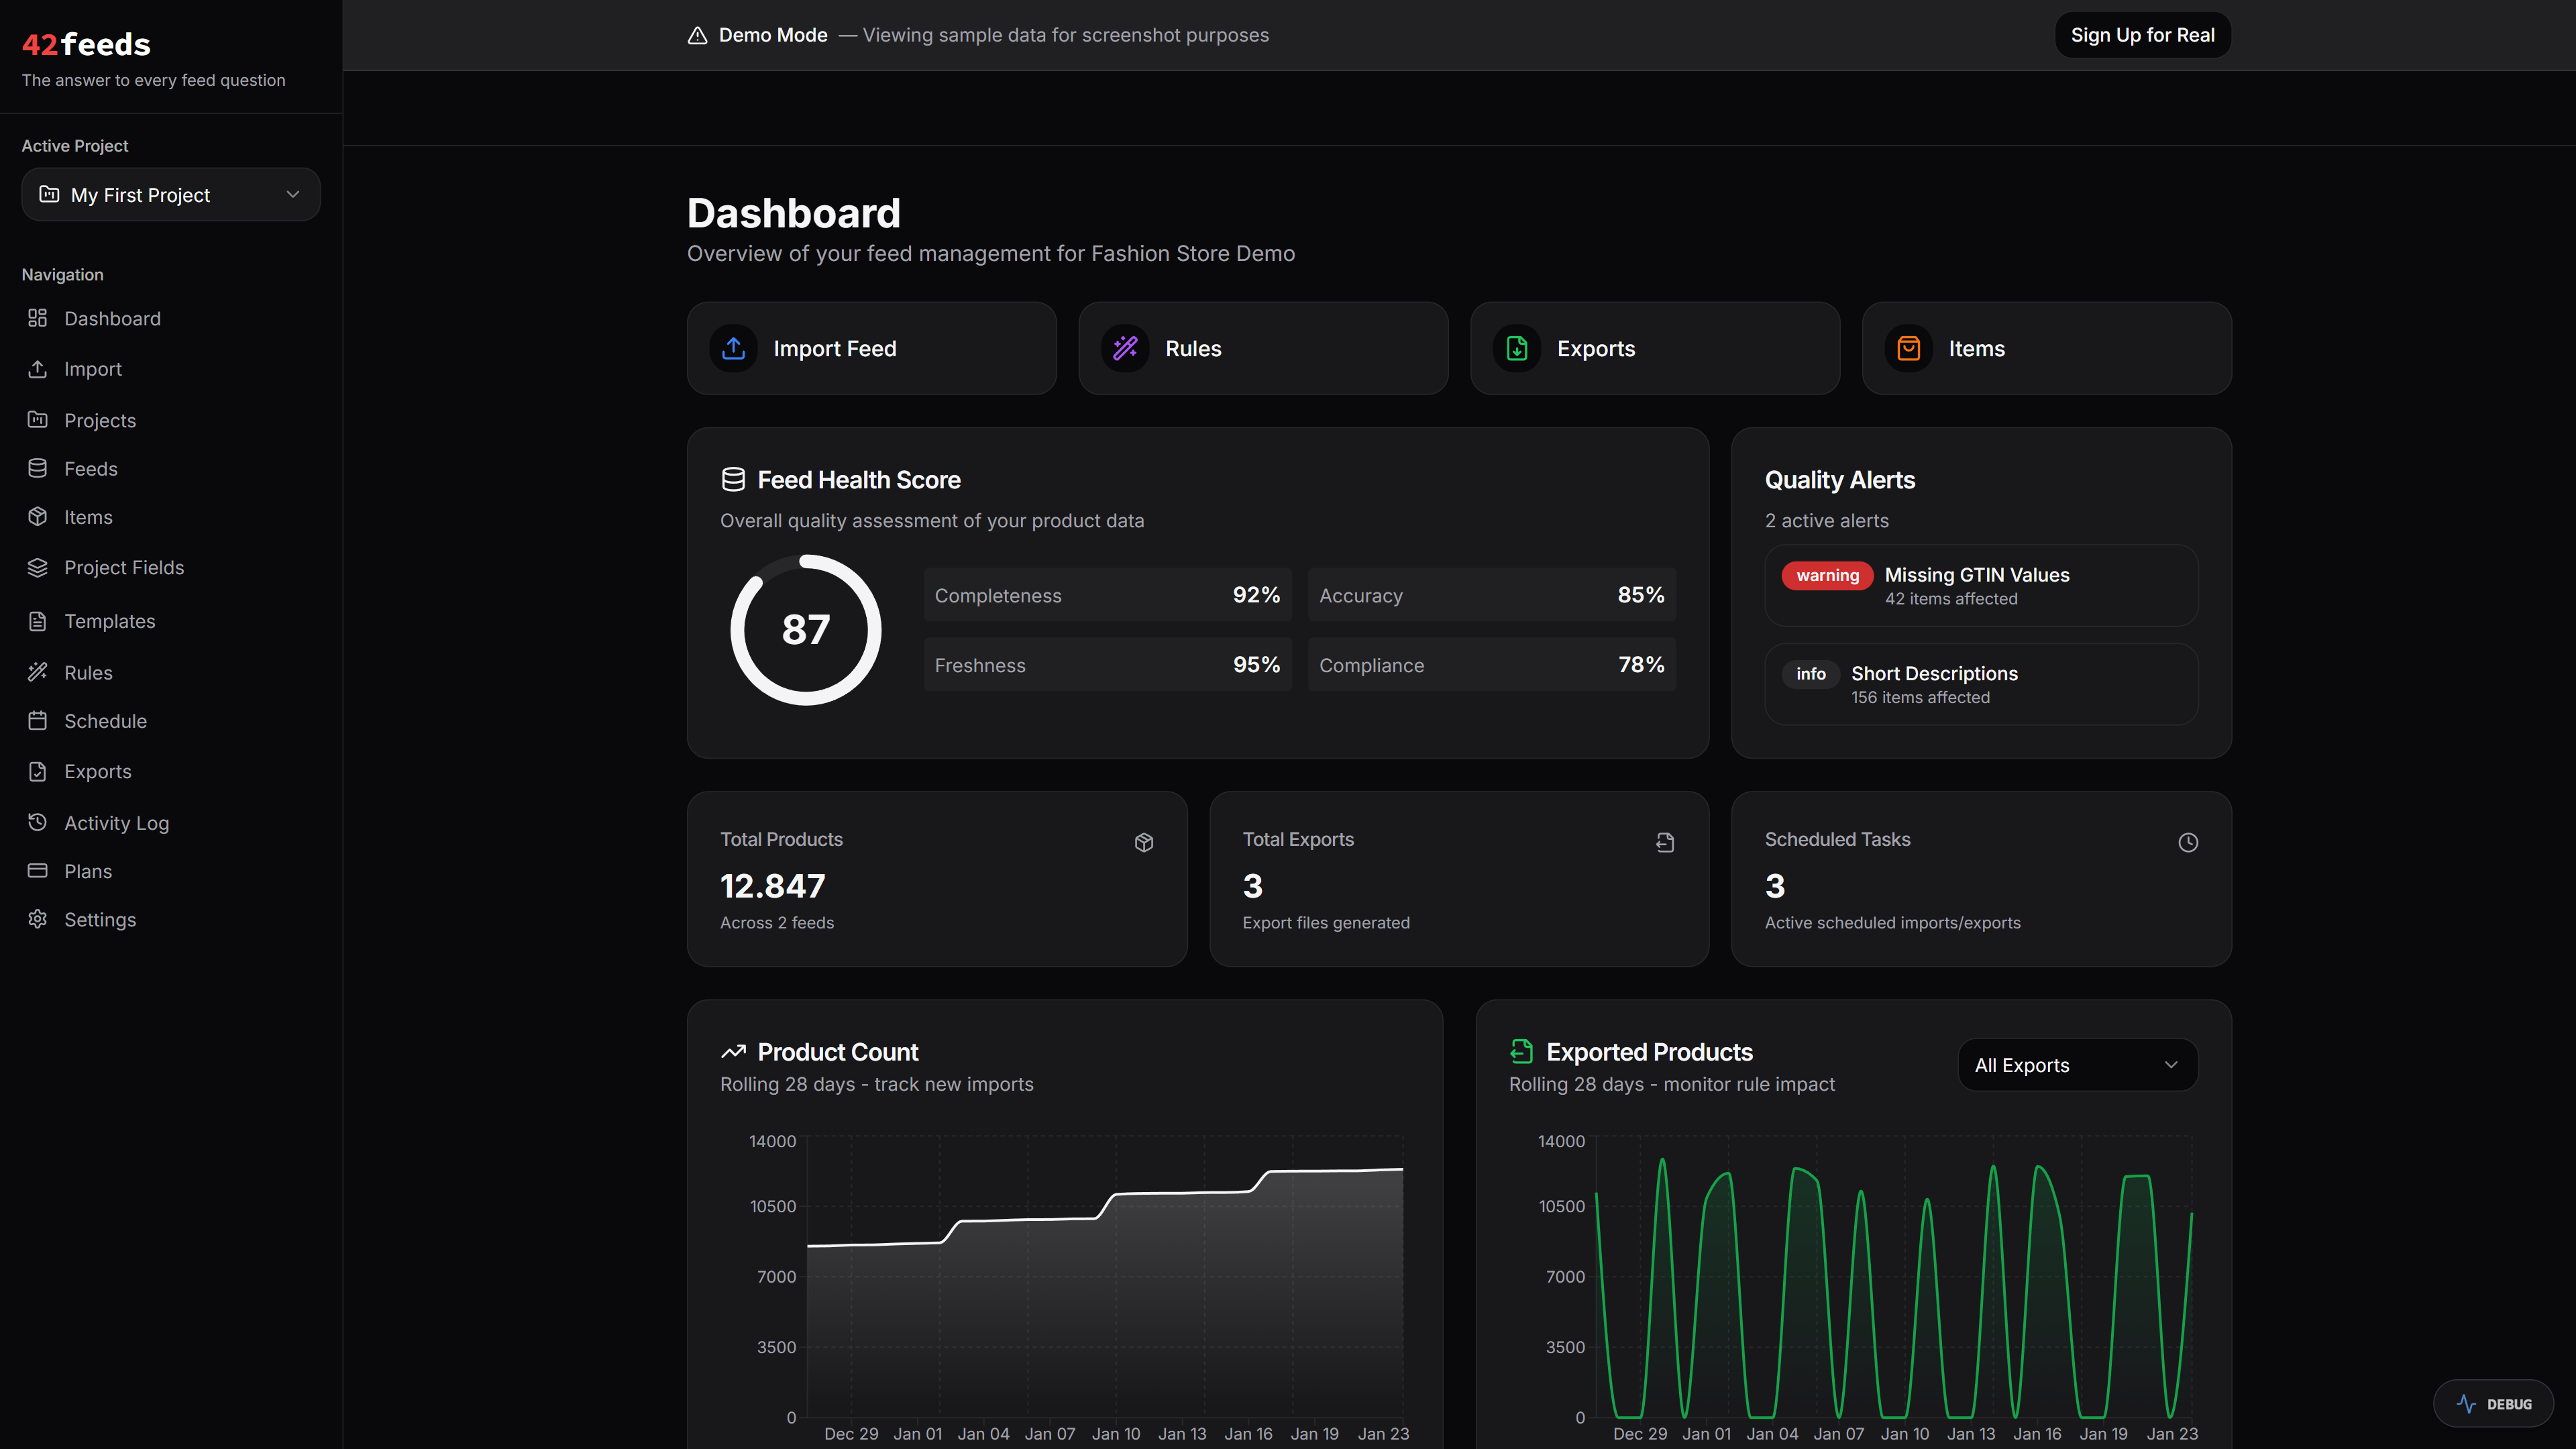The height and width of the screenshot is (1449, 2576).
Task: Click the Exports document icon card
Action: [x=1516, y=348]
